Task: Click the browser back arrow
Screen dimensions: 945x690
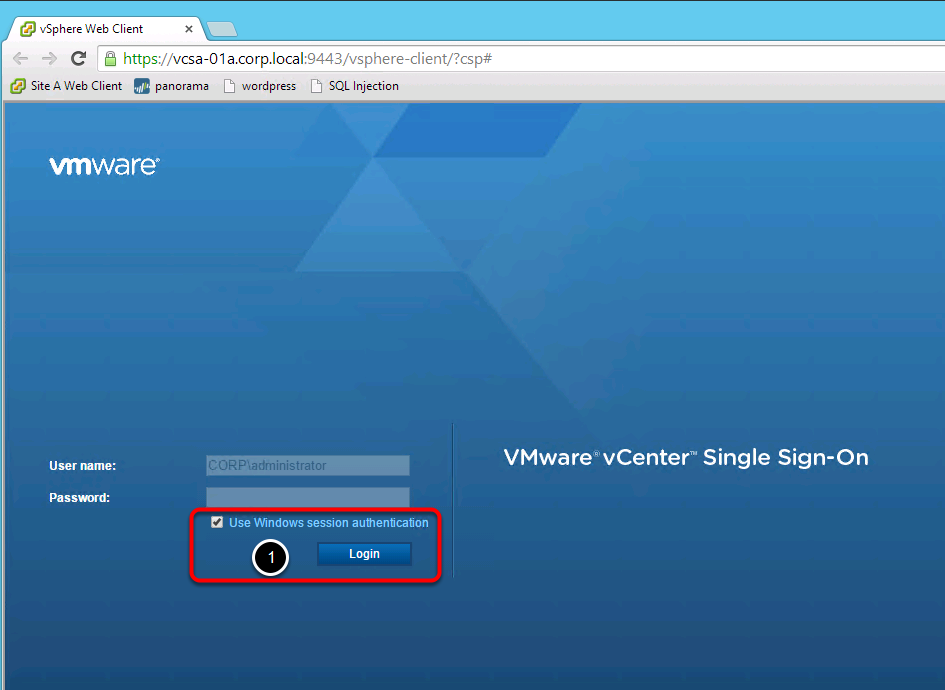Action: coord(20,58)
